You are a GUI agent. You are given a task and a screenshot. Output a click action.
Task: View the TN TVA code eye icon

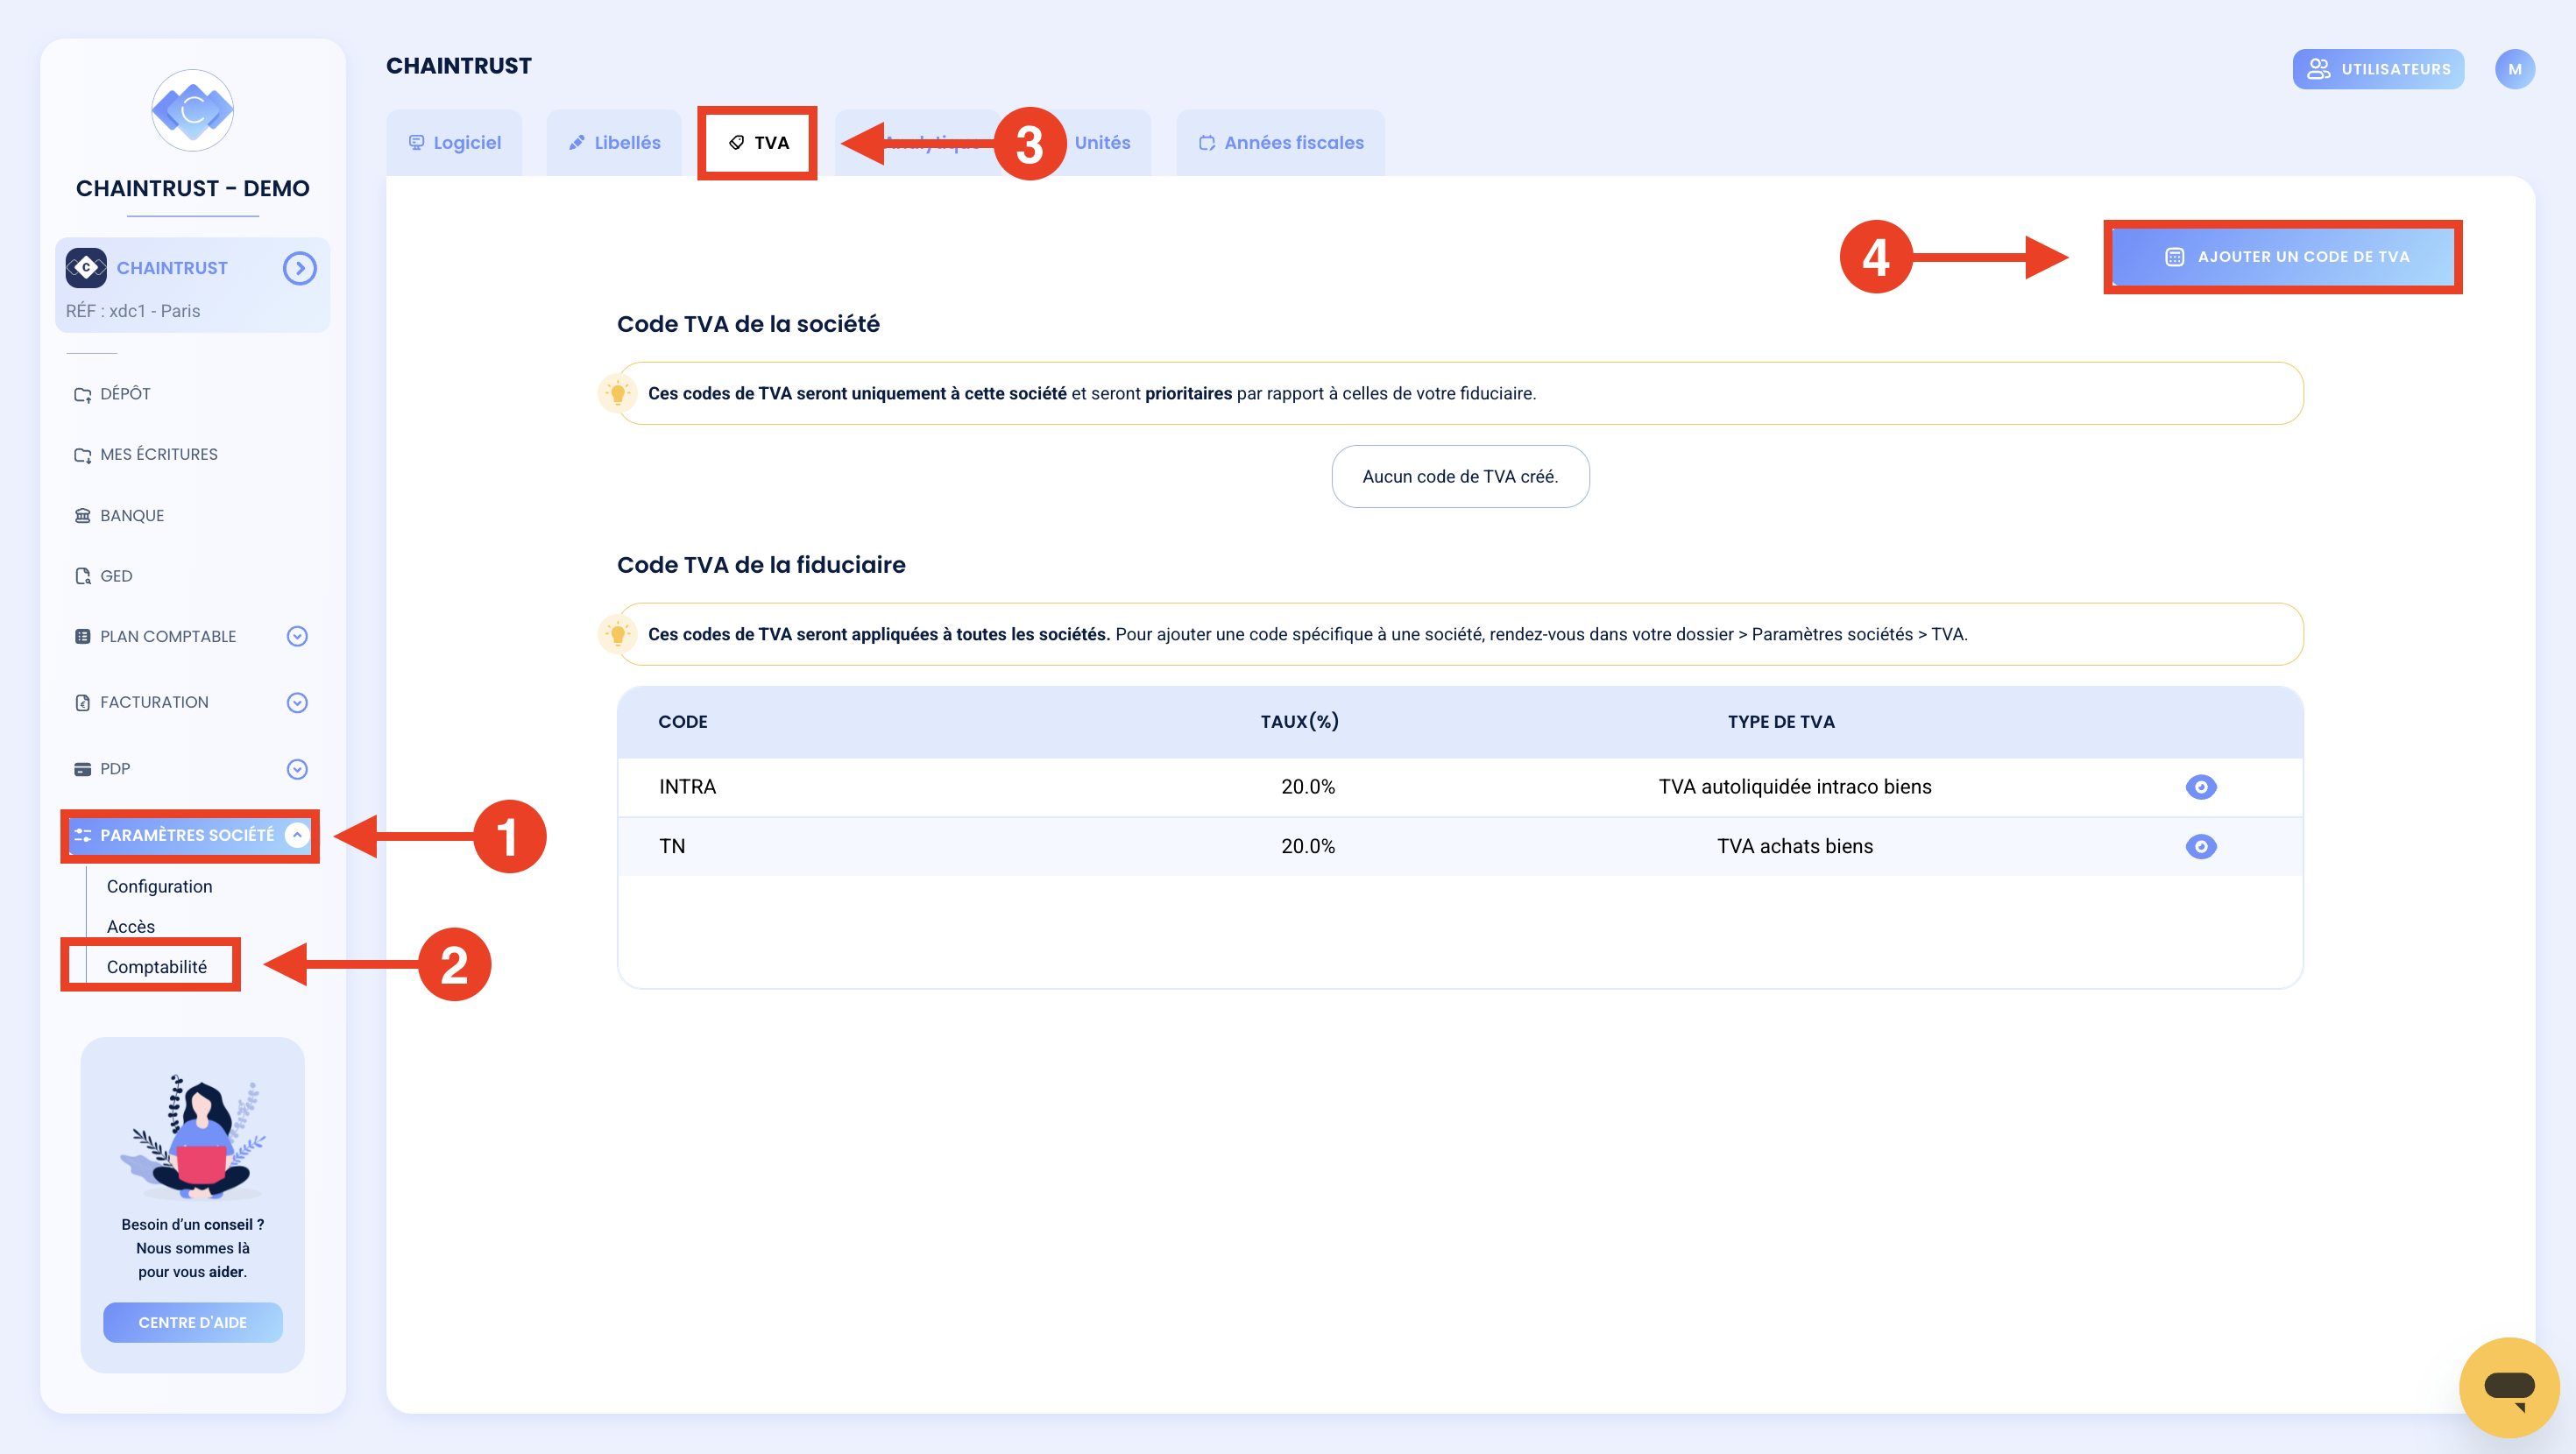pos(2200,846)
